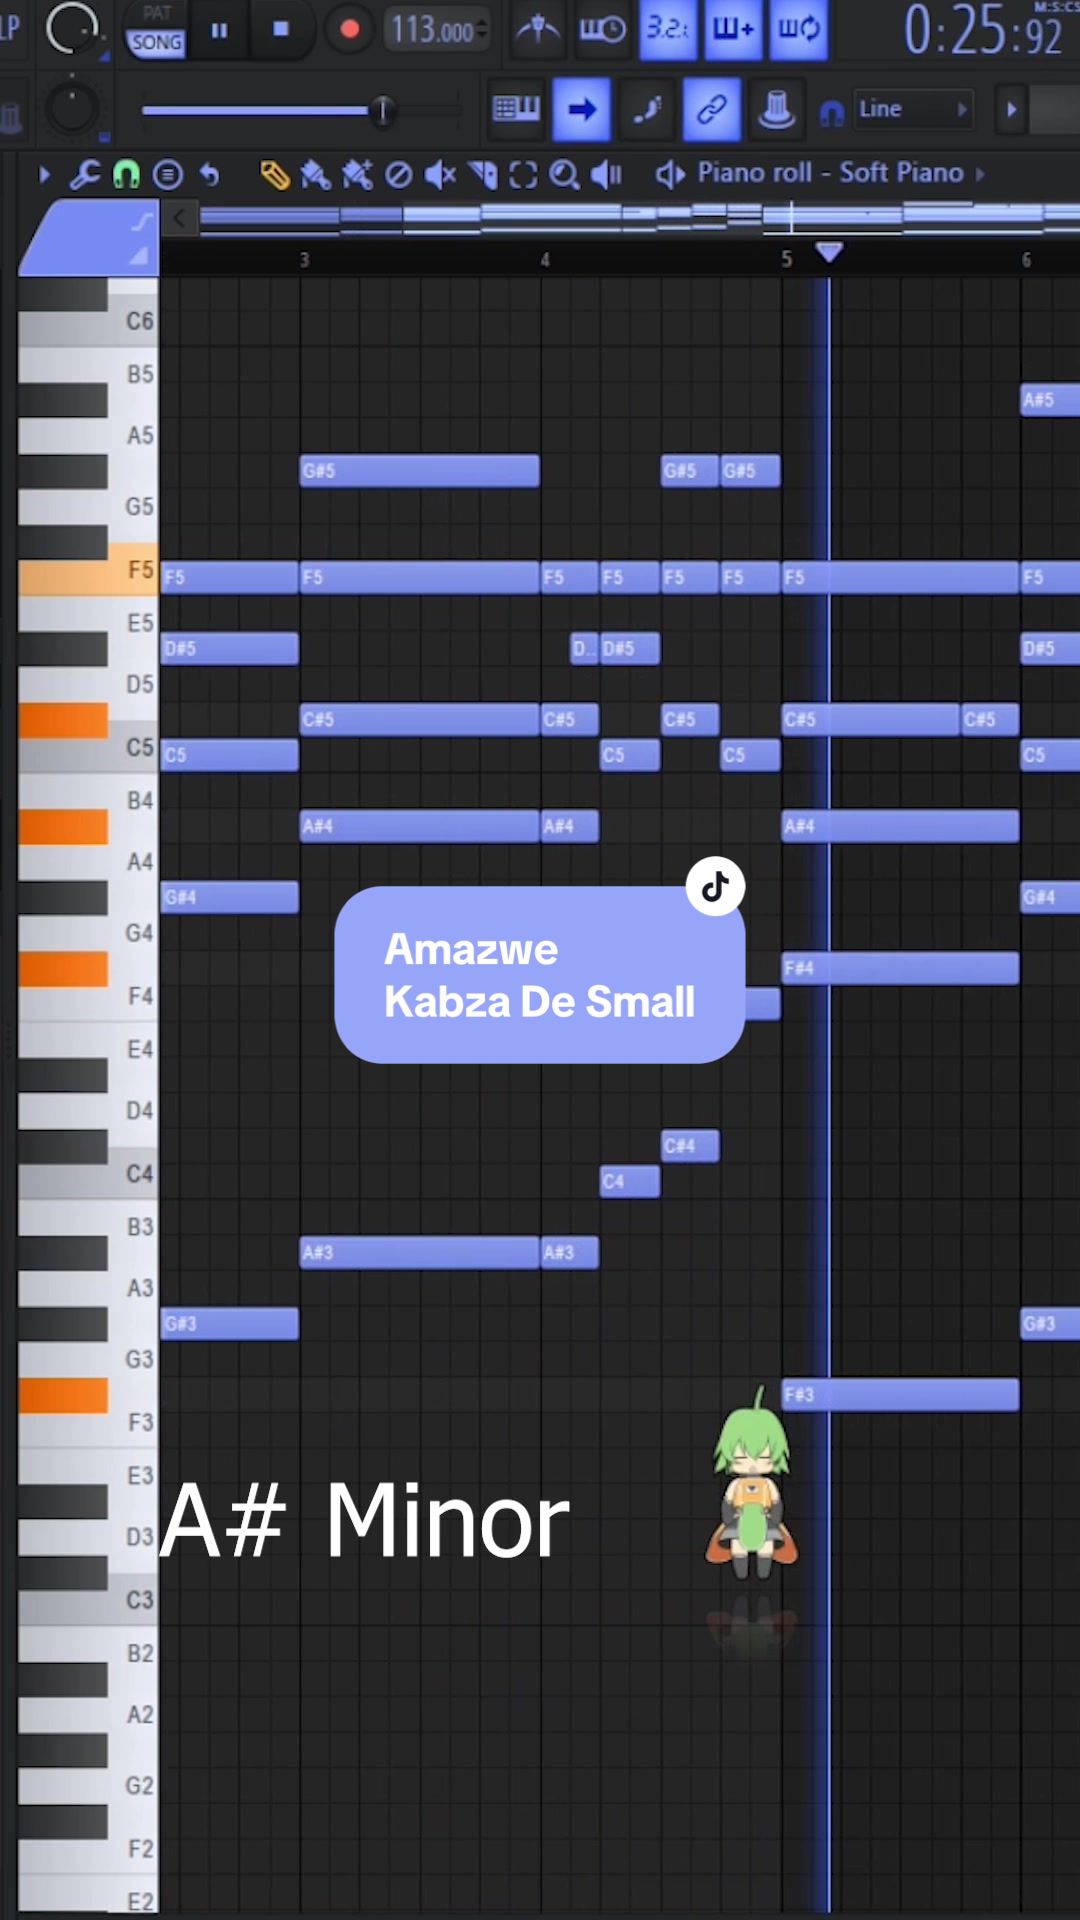Toggle typing keyboard to piano icon

(516, 109)
